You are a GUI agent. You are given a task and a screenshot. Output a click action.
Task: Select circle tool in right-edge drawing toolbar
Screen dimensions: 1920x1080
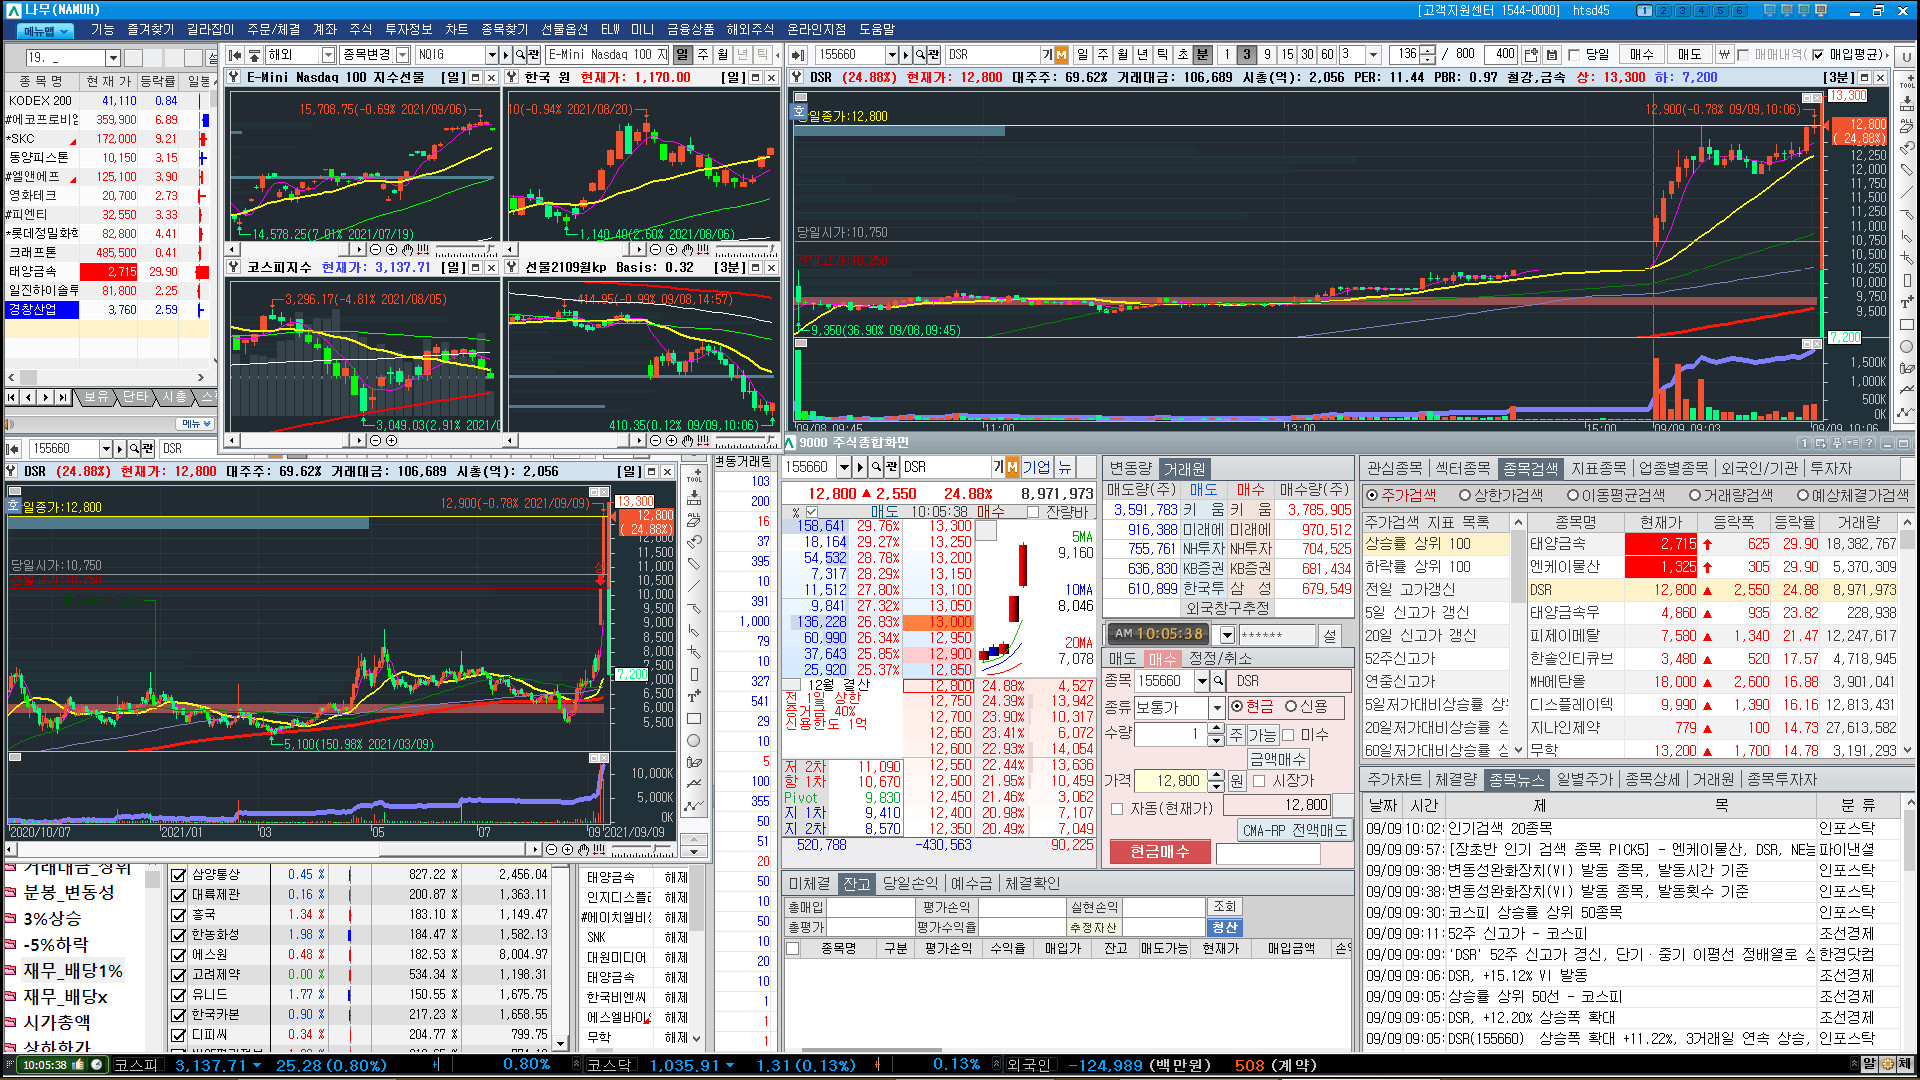coord(1907,347)
